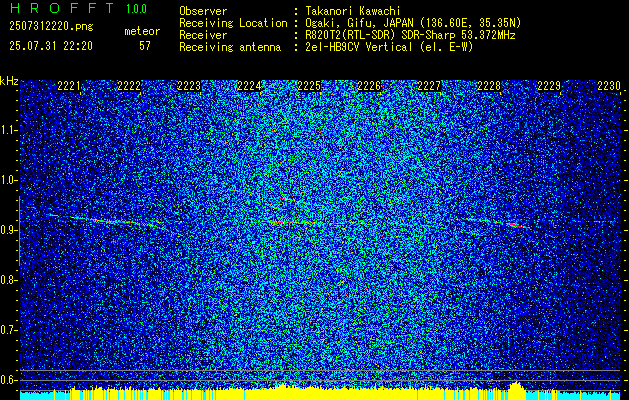This screenshot has width=629, height=400.
Task: Click the 0.7 kHz axis label
Action: (8, 330)
